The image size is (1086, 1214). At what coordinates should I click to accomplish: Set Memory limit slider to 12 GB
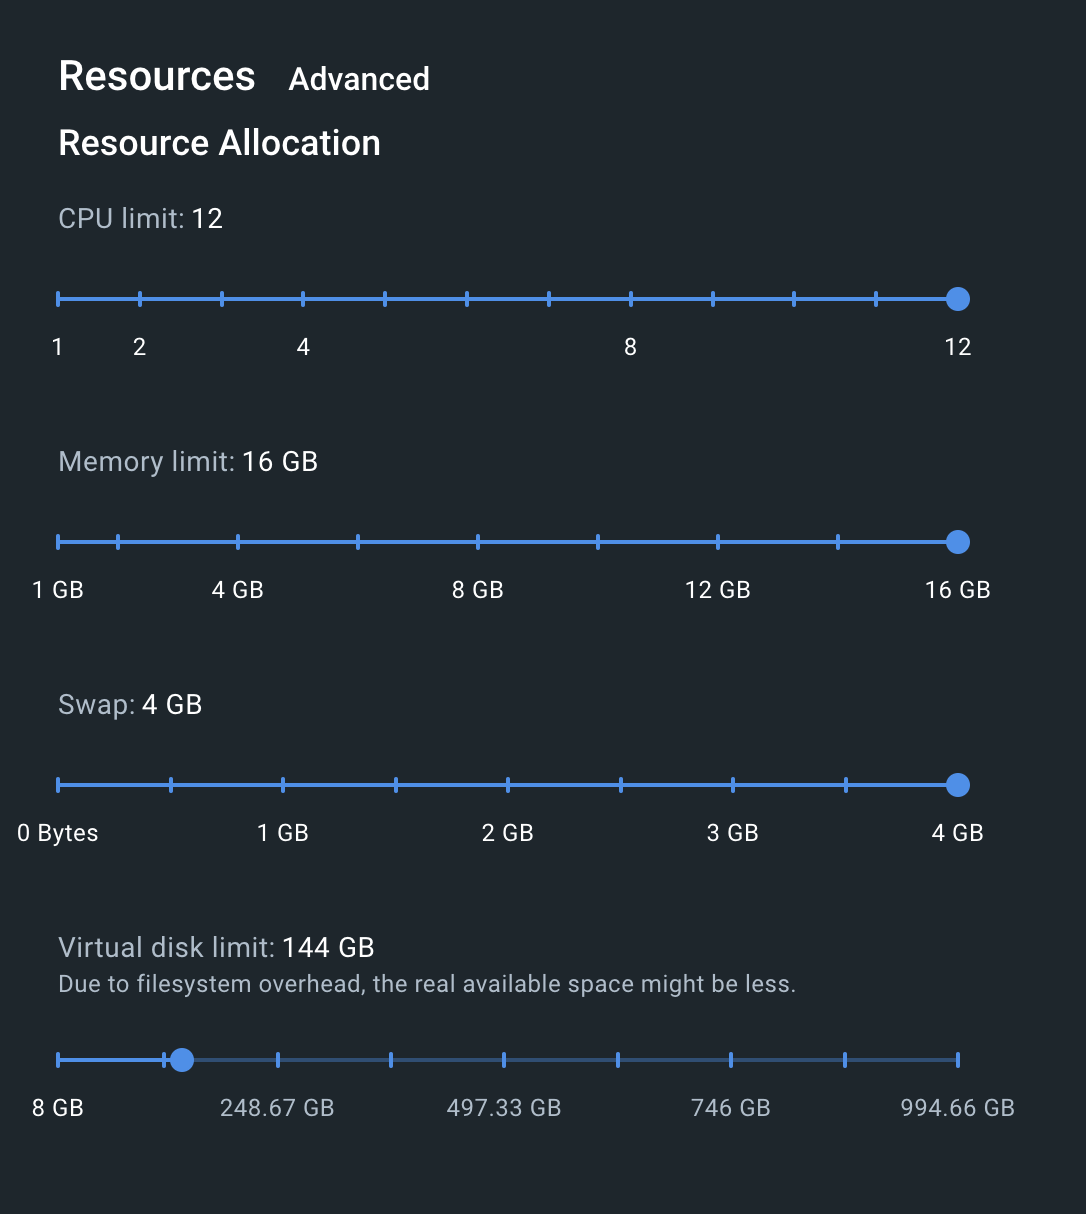click(718, 542)
